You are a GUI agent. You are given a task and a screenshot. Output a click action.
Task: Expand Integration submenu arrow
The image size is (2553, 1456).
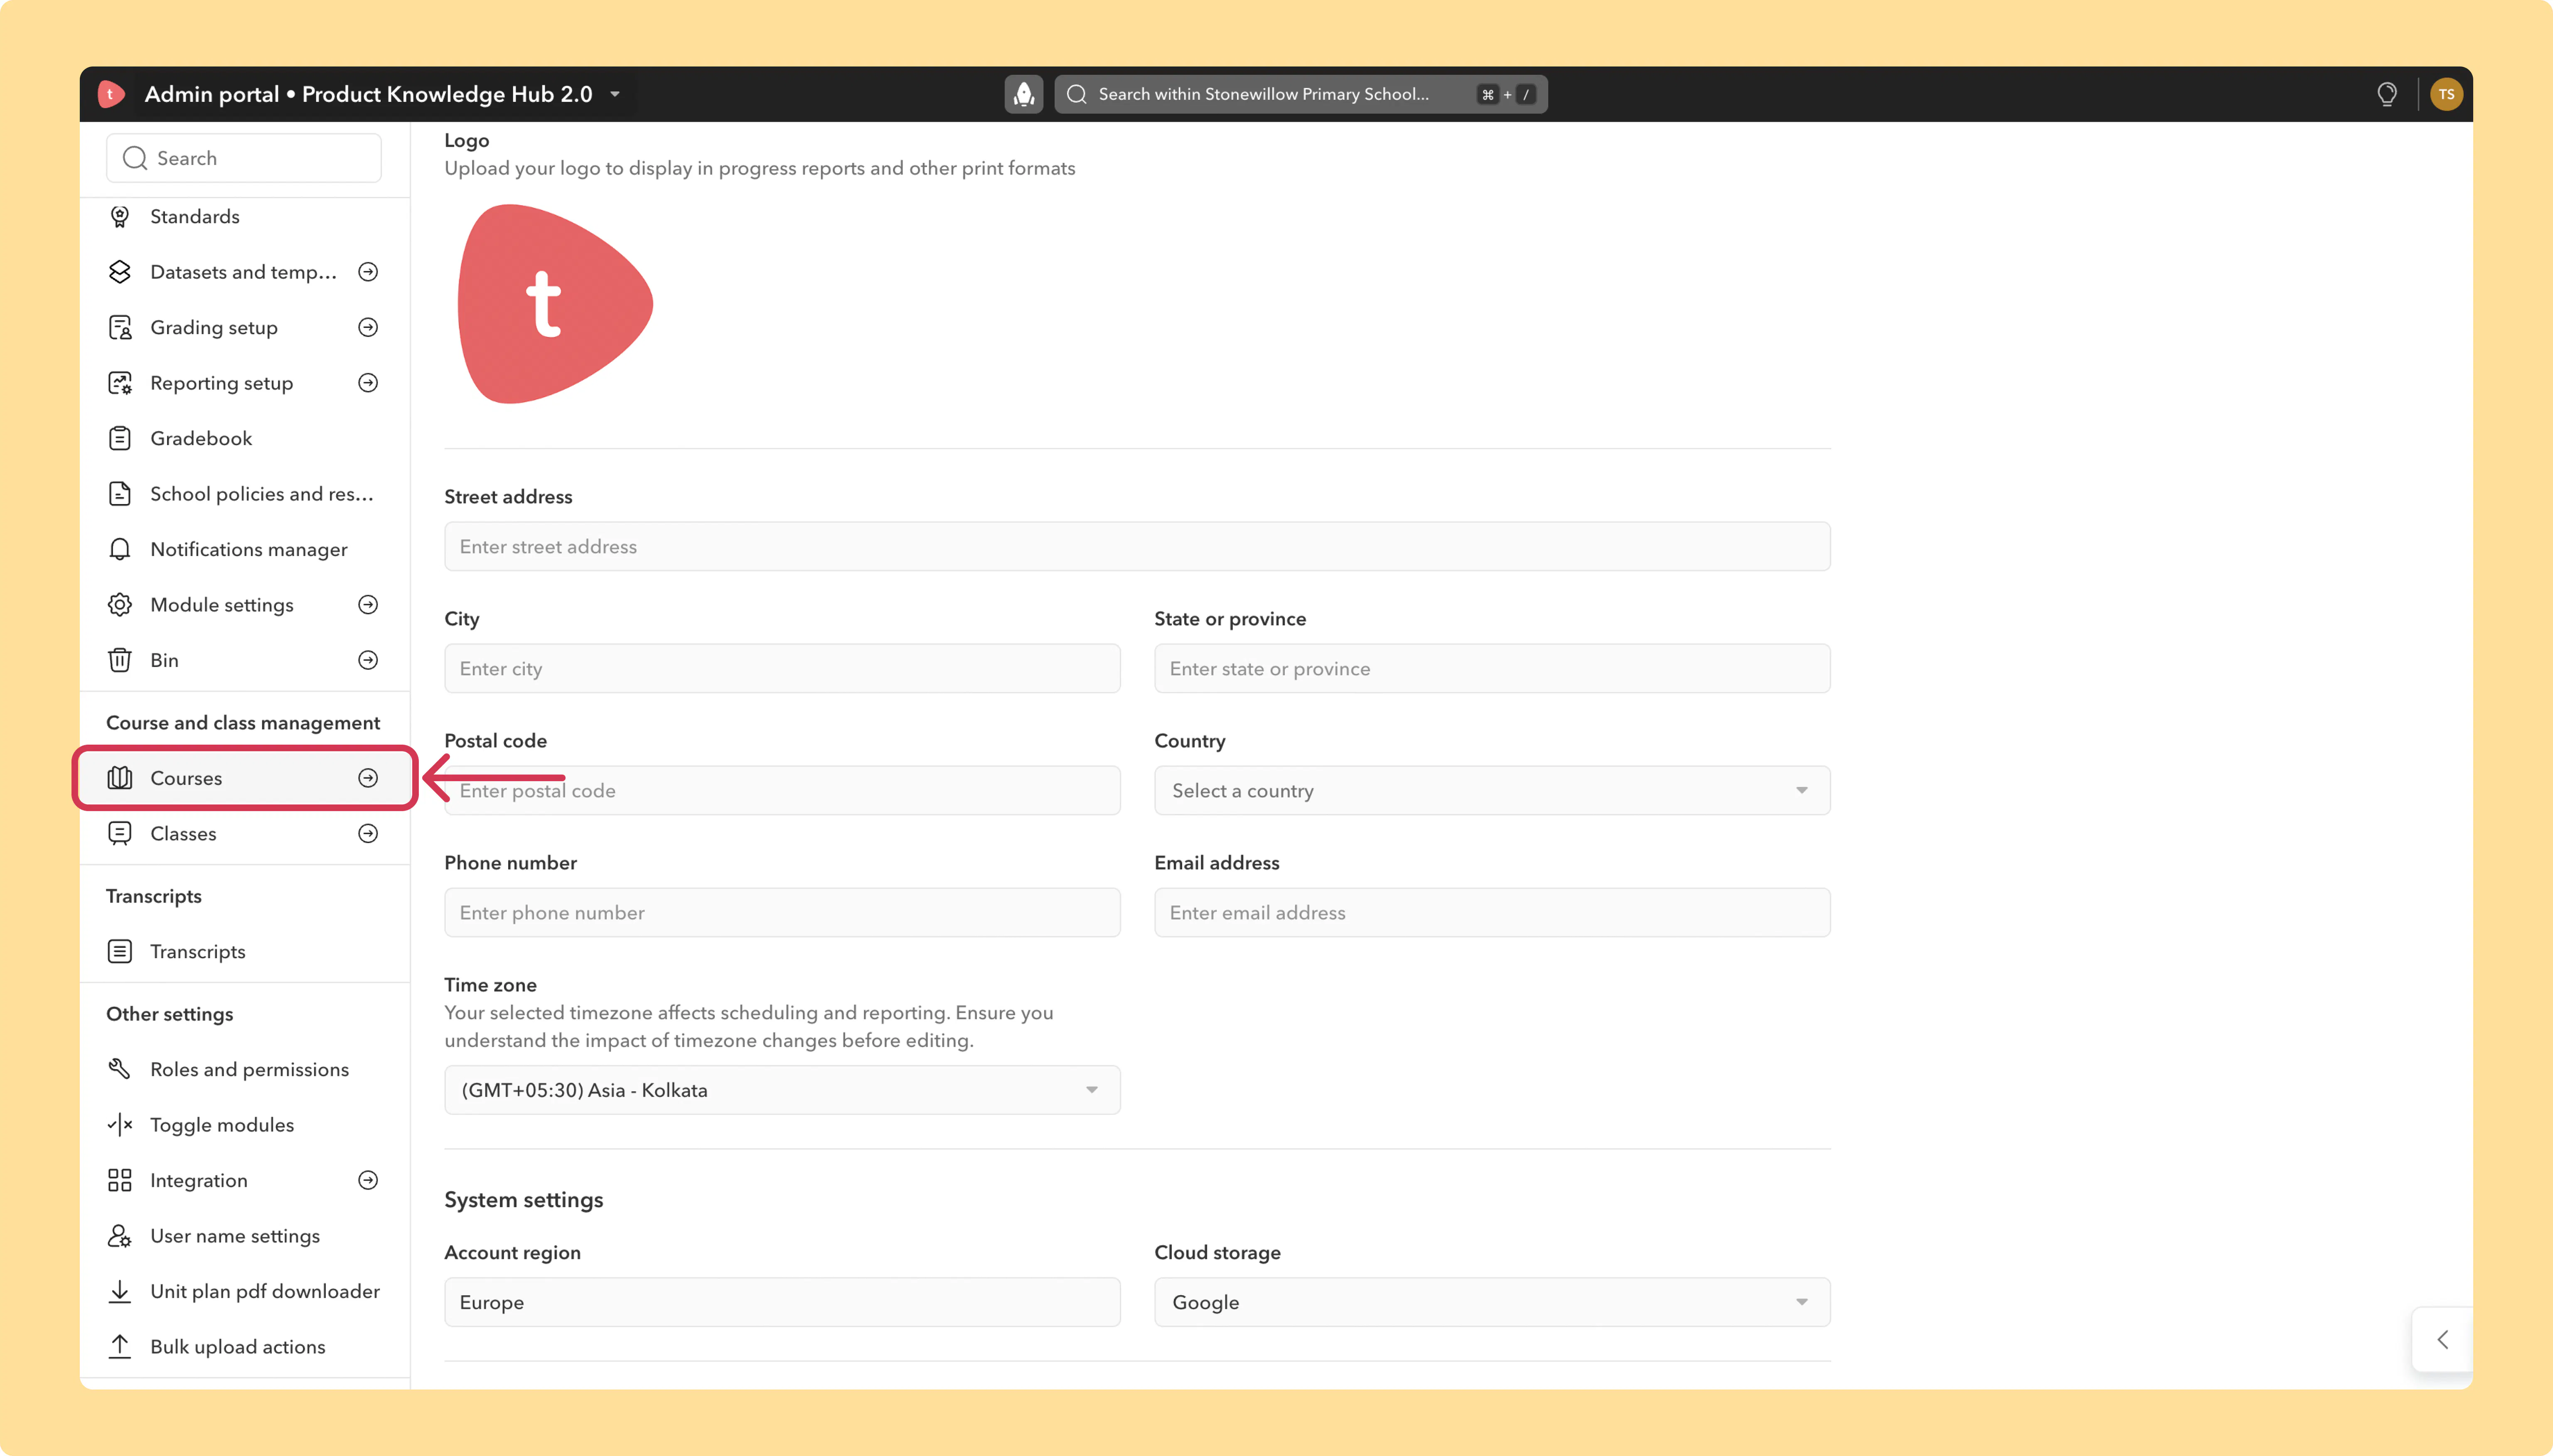coord(368,1180)
